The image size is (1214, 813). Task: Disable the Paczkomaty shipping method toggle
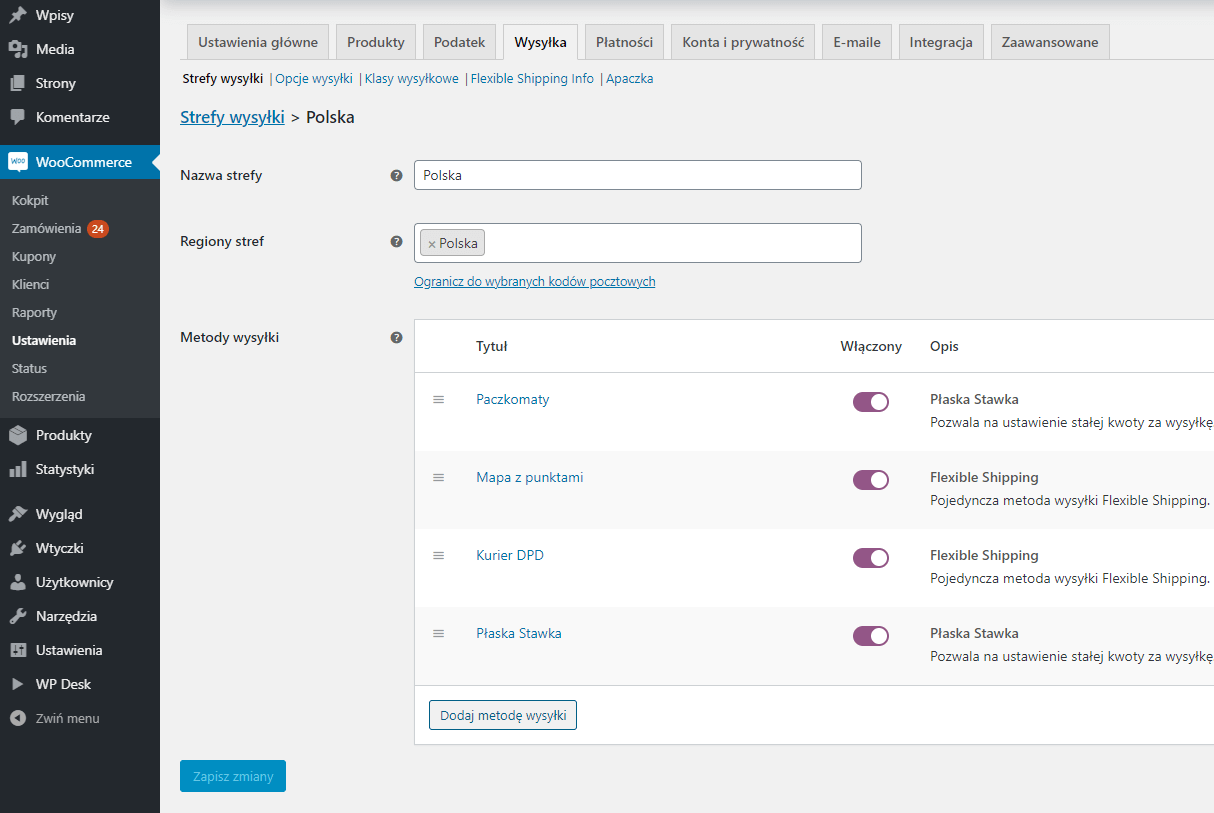[x=870, y=402]
